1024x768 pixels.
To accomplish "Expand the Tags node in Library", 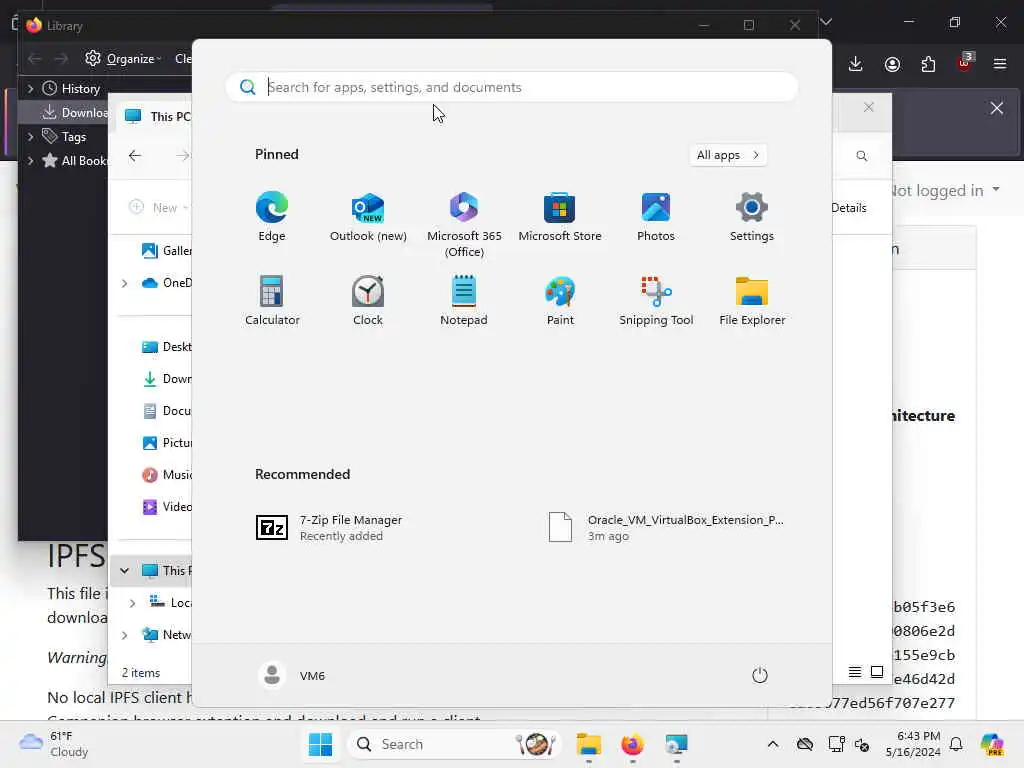I will coord(30,136).
